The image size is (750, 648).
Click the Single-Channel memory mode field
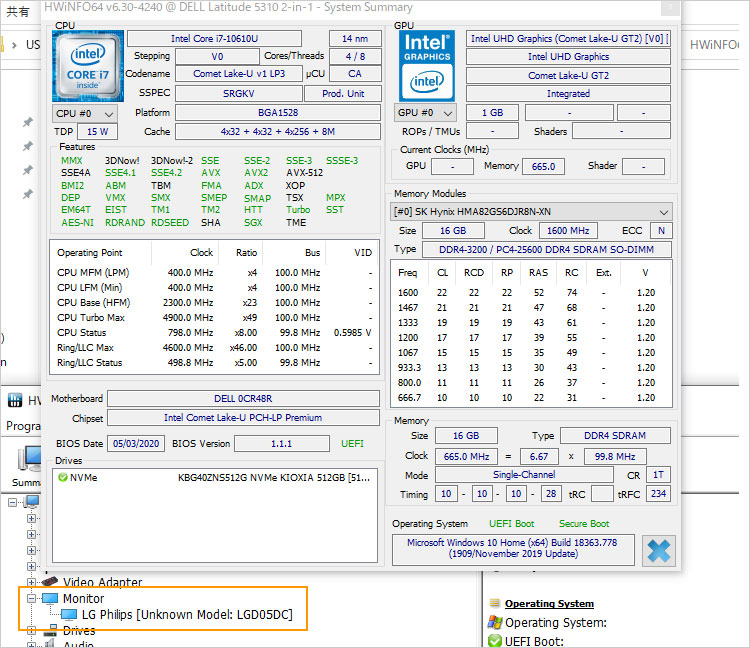tap(524, 474)
